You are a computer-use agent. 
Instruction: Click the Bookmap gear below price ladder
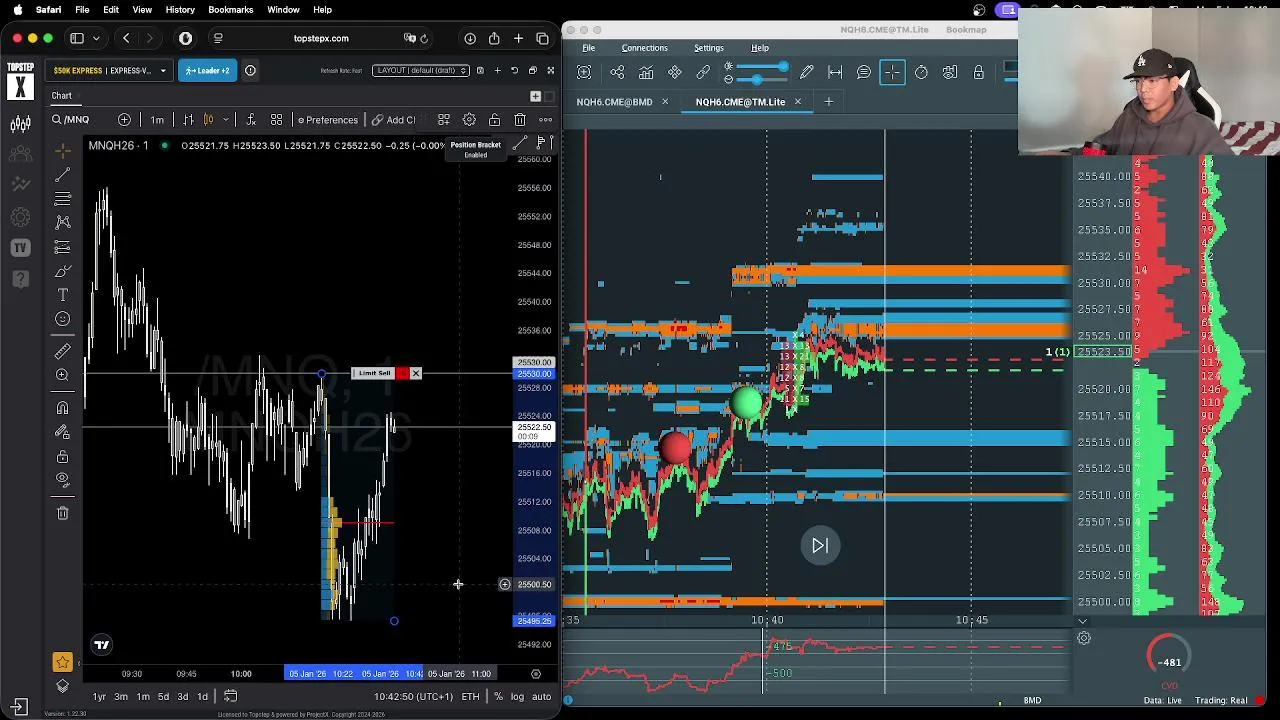point(1083,638)
